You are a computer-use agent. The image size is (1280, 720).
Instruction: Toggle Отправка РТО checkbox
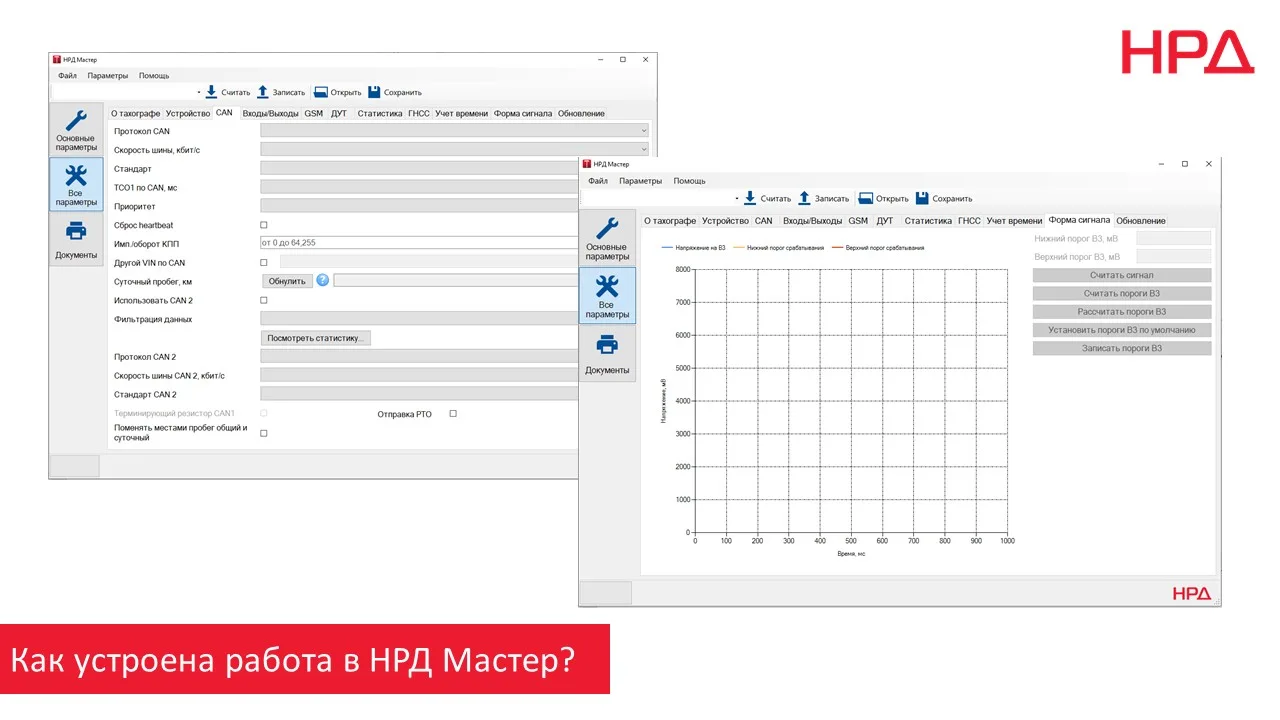[x=453, y=413]
